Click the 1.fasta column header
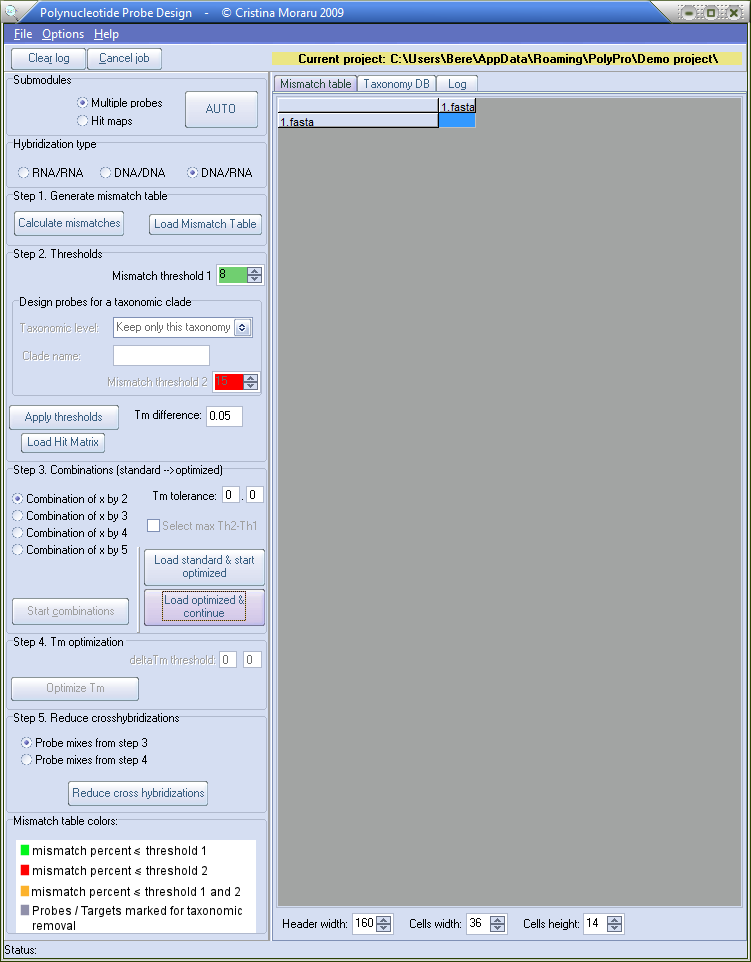751x962 pixels. point(457,106)
